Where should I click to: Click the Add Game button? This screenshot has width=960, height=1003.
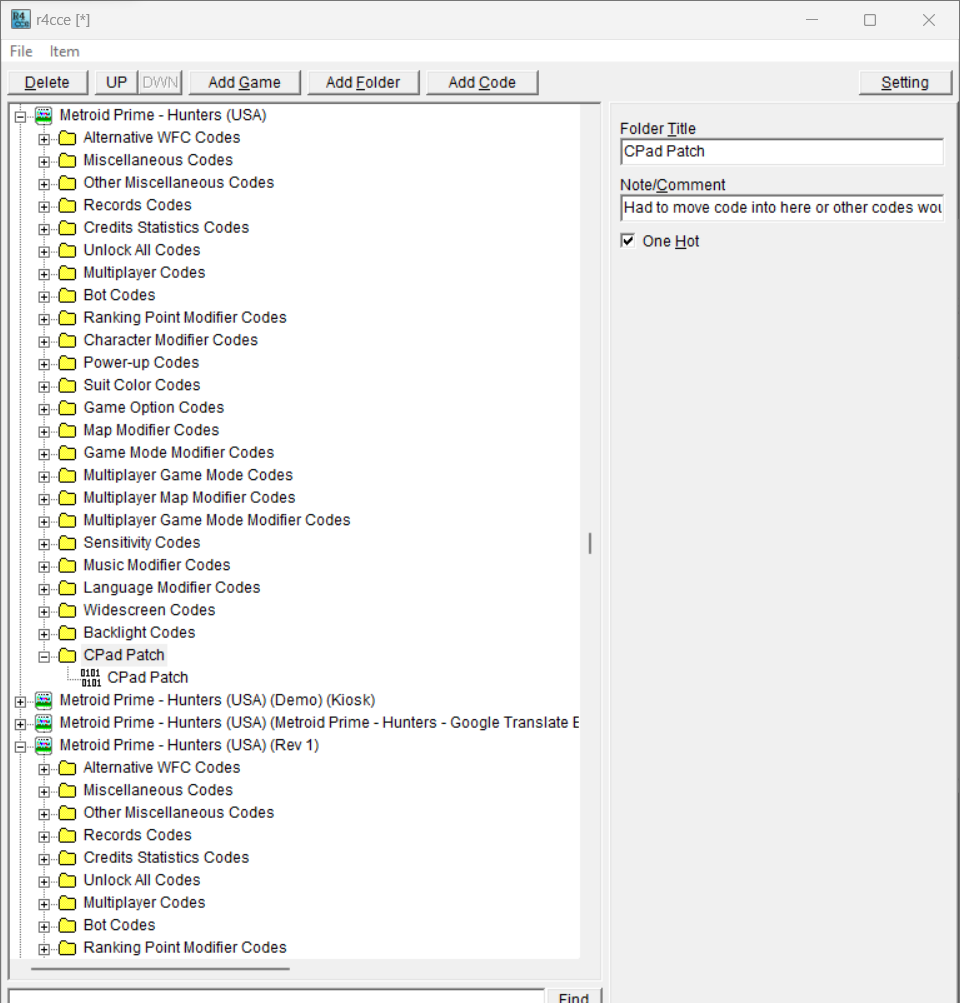pos(244,83)
